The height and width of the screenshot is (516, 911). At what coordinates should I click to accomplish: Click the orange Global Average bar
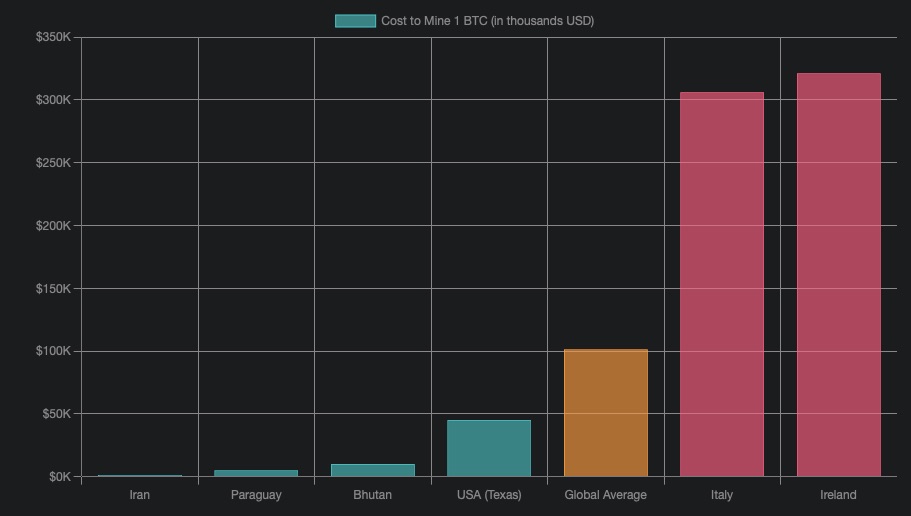[605, 413]
